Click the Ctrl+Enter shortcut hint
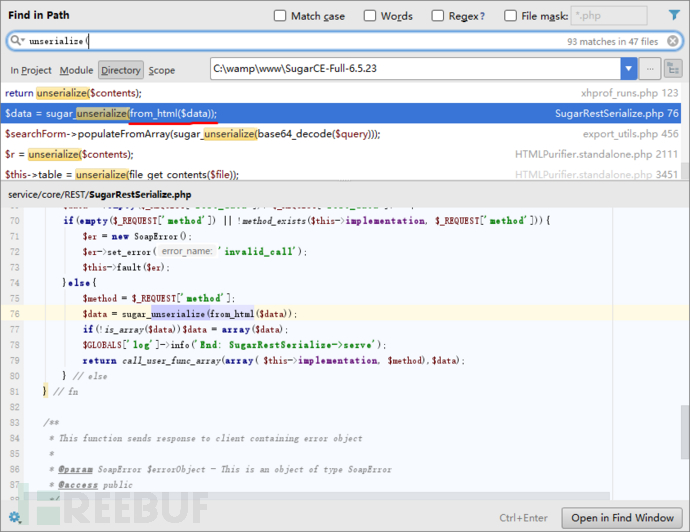The height and width of the screenshot is (532, 690). pos(523,518)
